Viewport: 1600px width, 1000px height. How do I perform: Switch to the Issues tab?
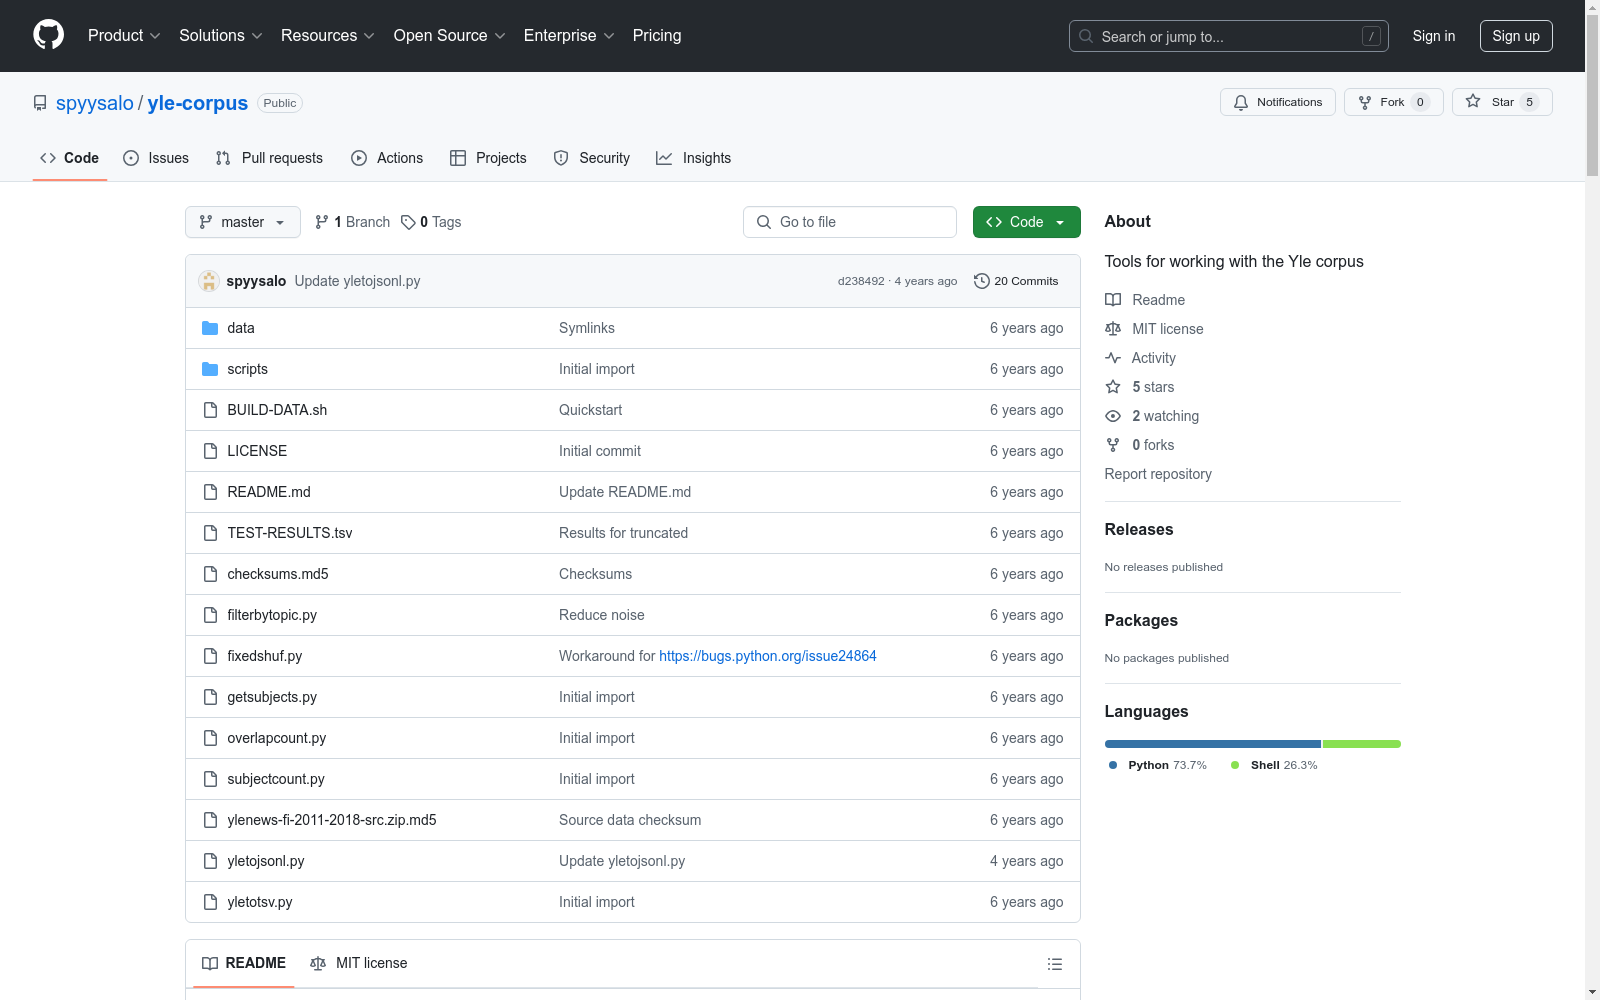(x=156, y=158)
